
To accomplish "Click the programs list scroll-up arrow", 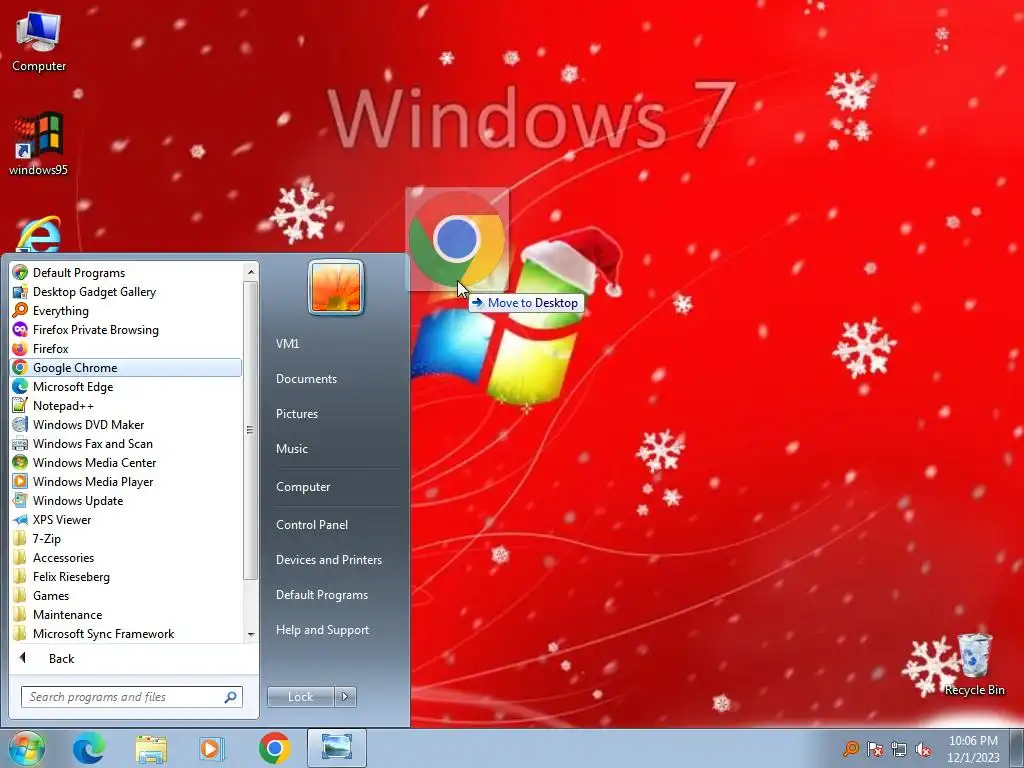I will point(251,270).
